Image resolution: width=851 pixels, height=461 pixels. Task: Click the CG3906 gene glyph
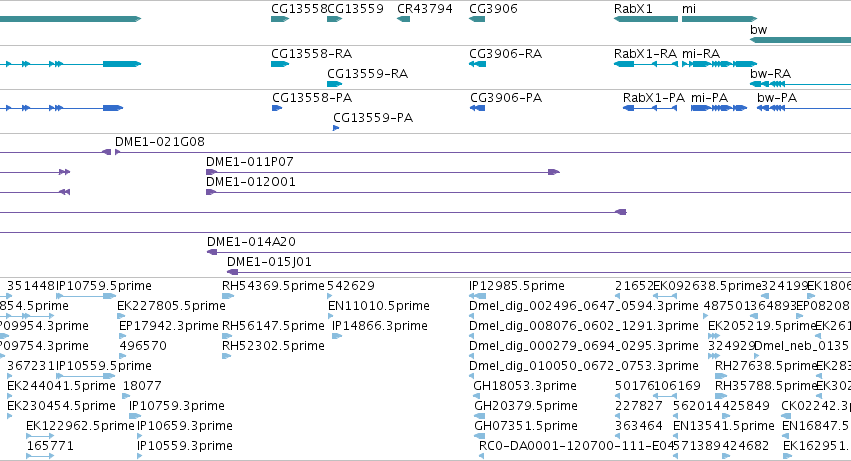(477, 19)
